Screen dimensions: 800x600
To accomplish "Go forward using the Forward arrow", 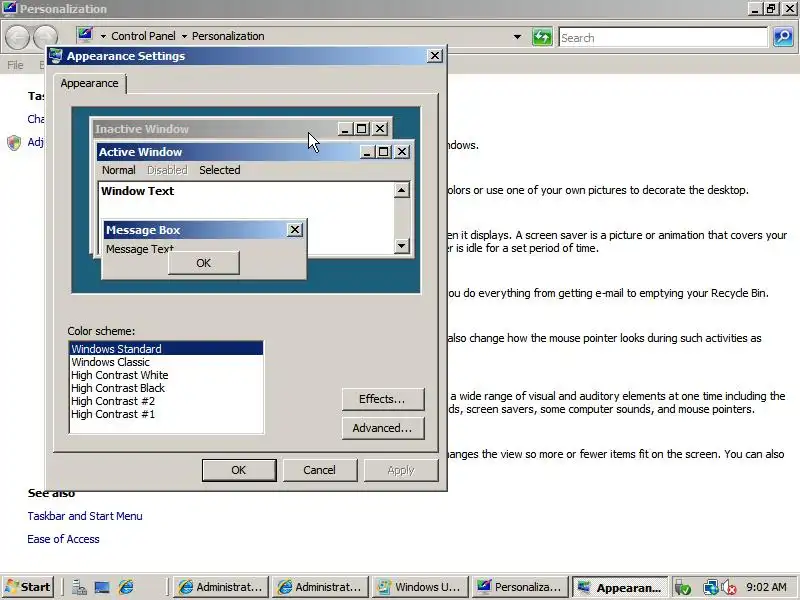I will coord(45,37).
